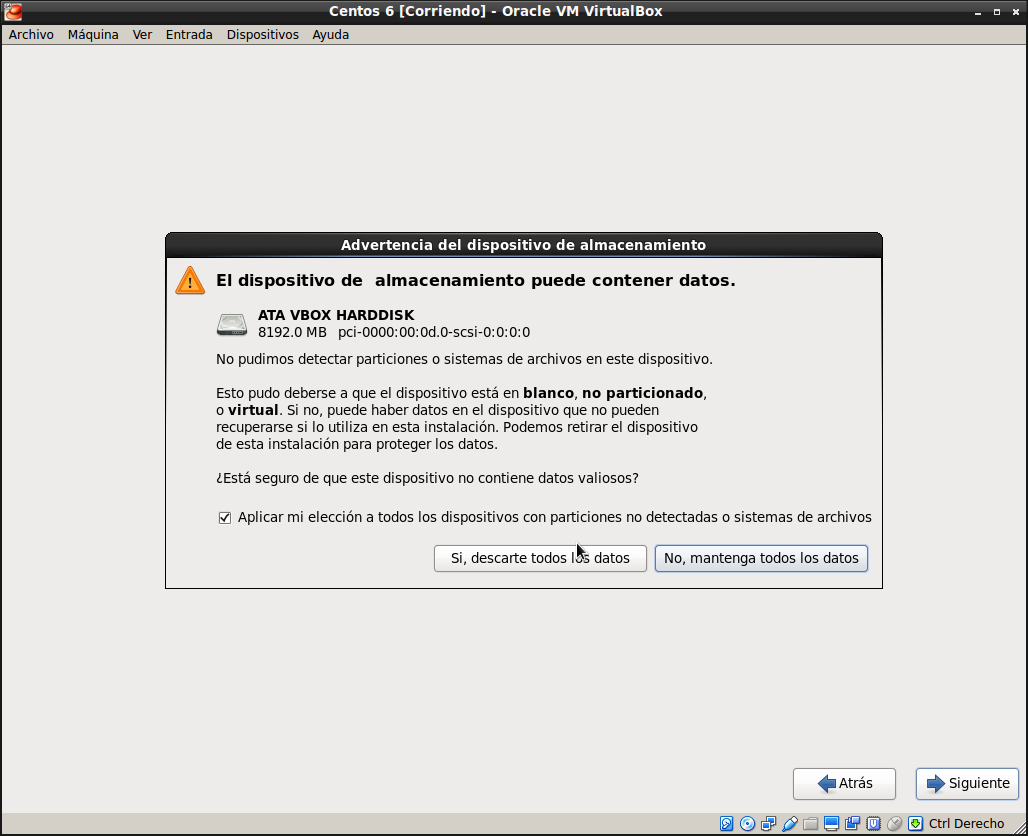Image resolution: width=1028 pixels, height=836 pixels.
Task: Click the mouse integration status icon
Action: click(x=895, y=824)
